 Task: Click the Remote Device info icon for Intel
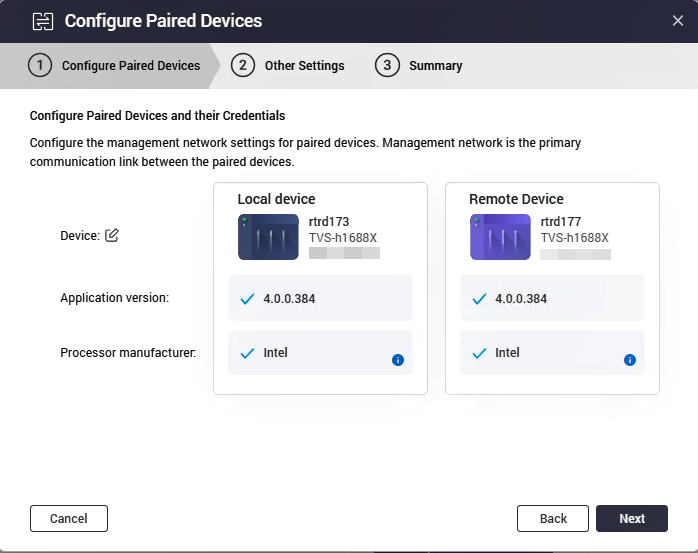[630, 360]
